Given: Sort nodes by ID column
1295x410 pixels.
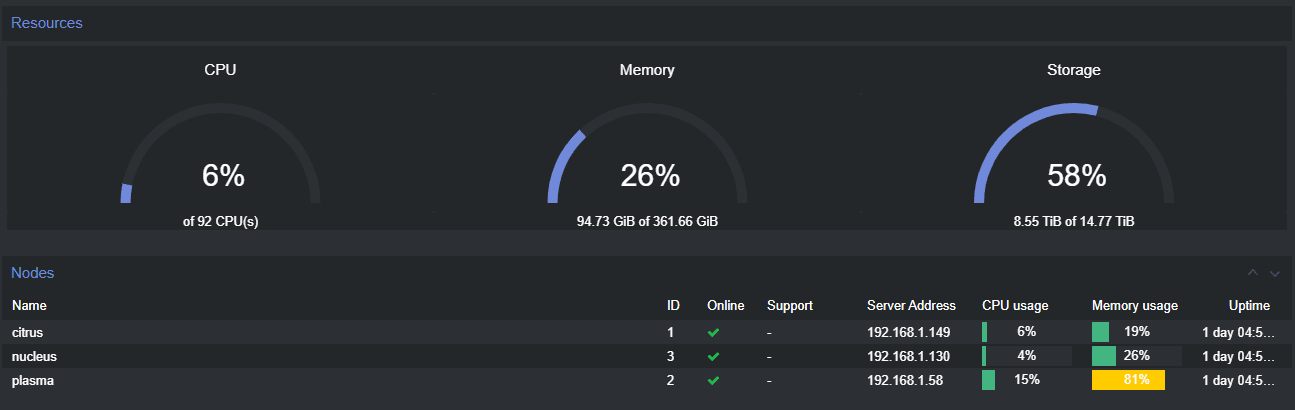Looking at the screenshot, I should coord(673,305).
